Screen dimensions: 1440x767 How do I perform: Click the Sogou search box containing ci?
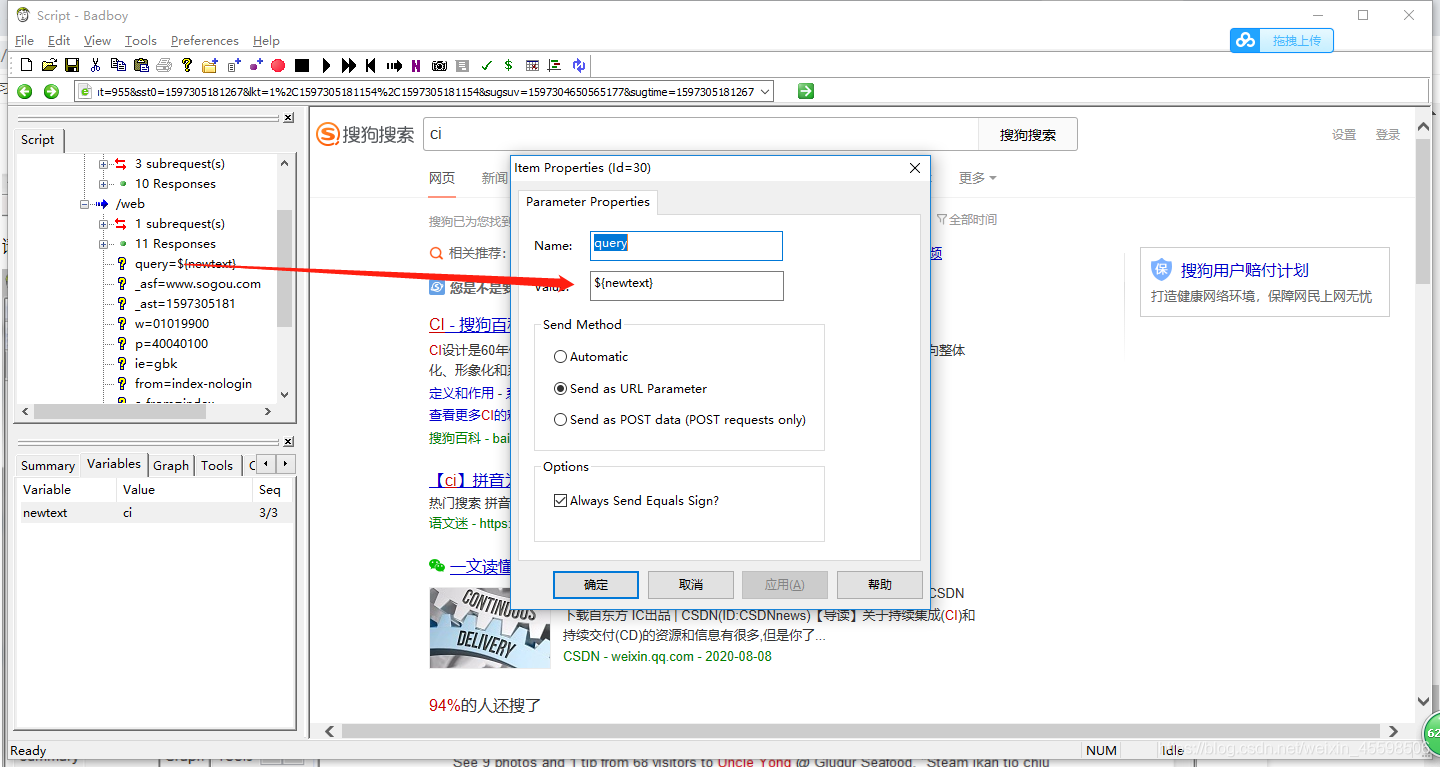tap(700, 134)
